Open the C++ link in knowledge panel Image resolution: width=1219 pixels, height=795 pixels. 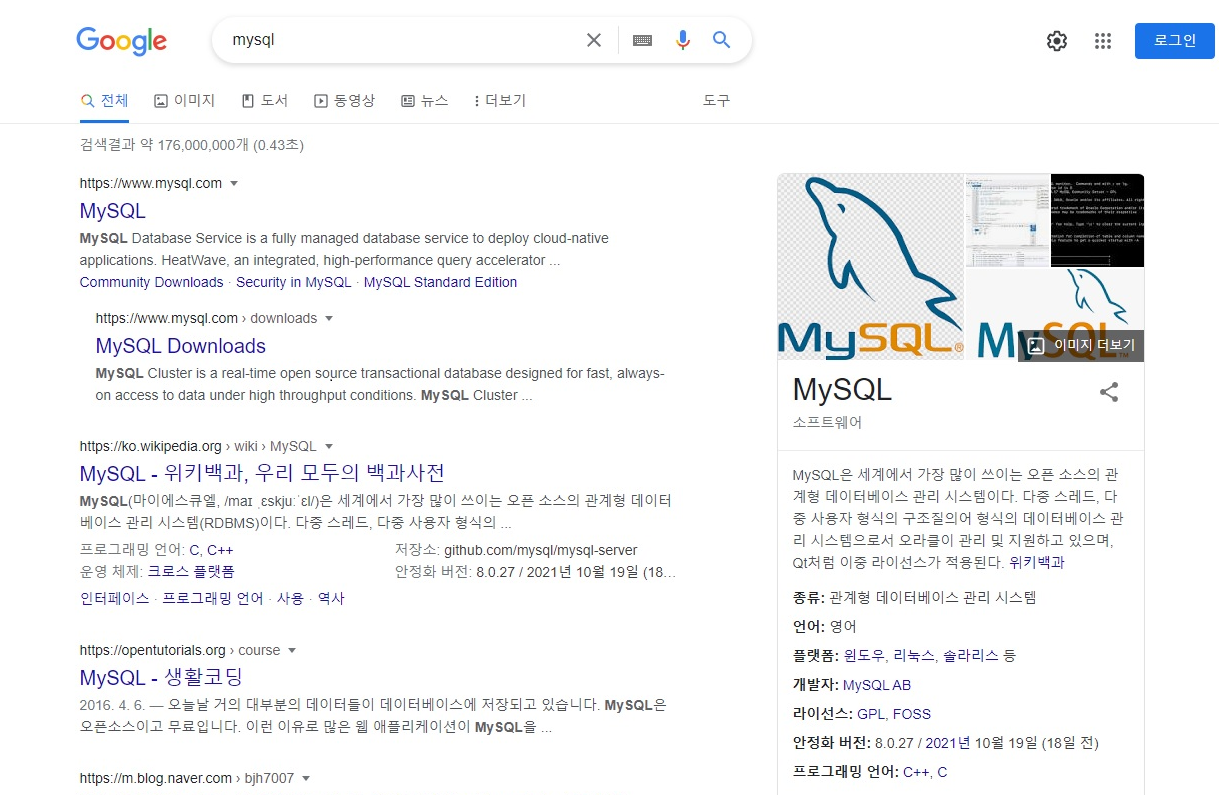point(916,772)
